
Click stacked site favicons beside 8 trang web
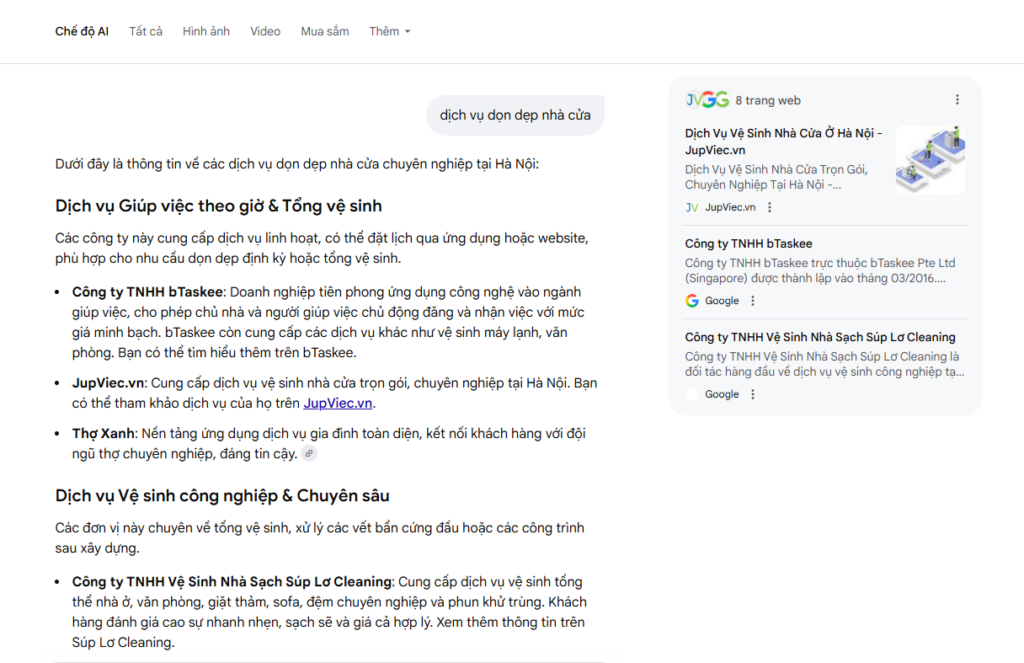(707, 100)
